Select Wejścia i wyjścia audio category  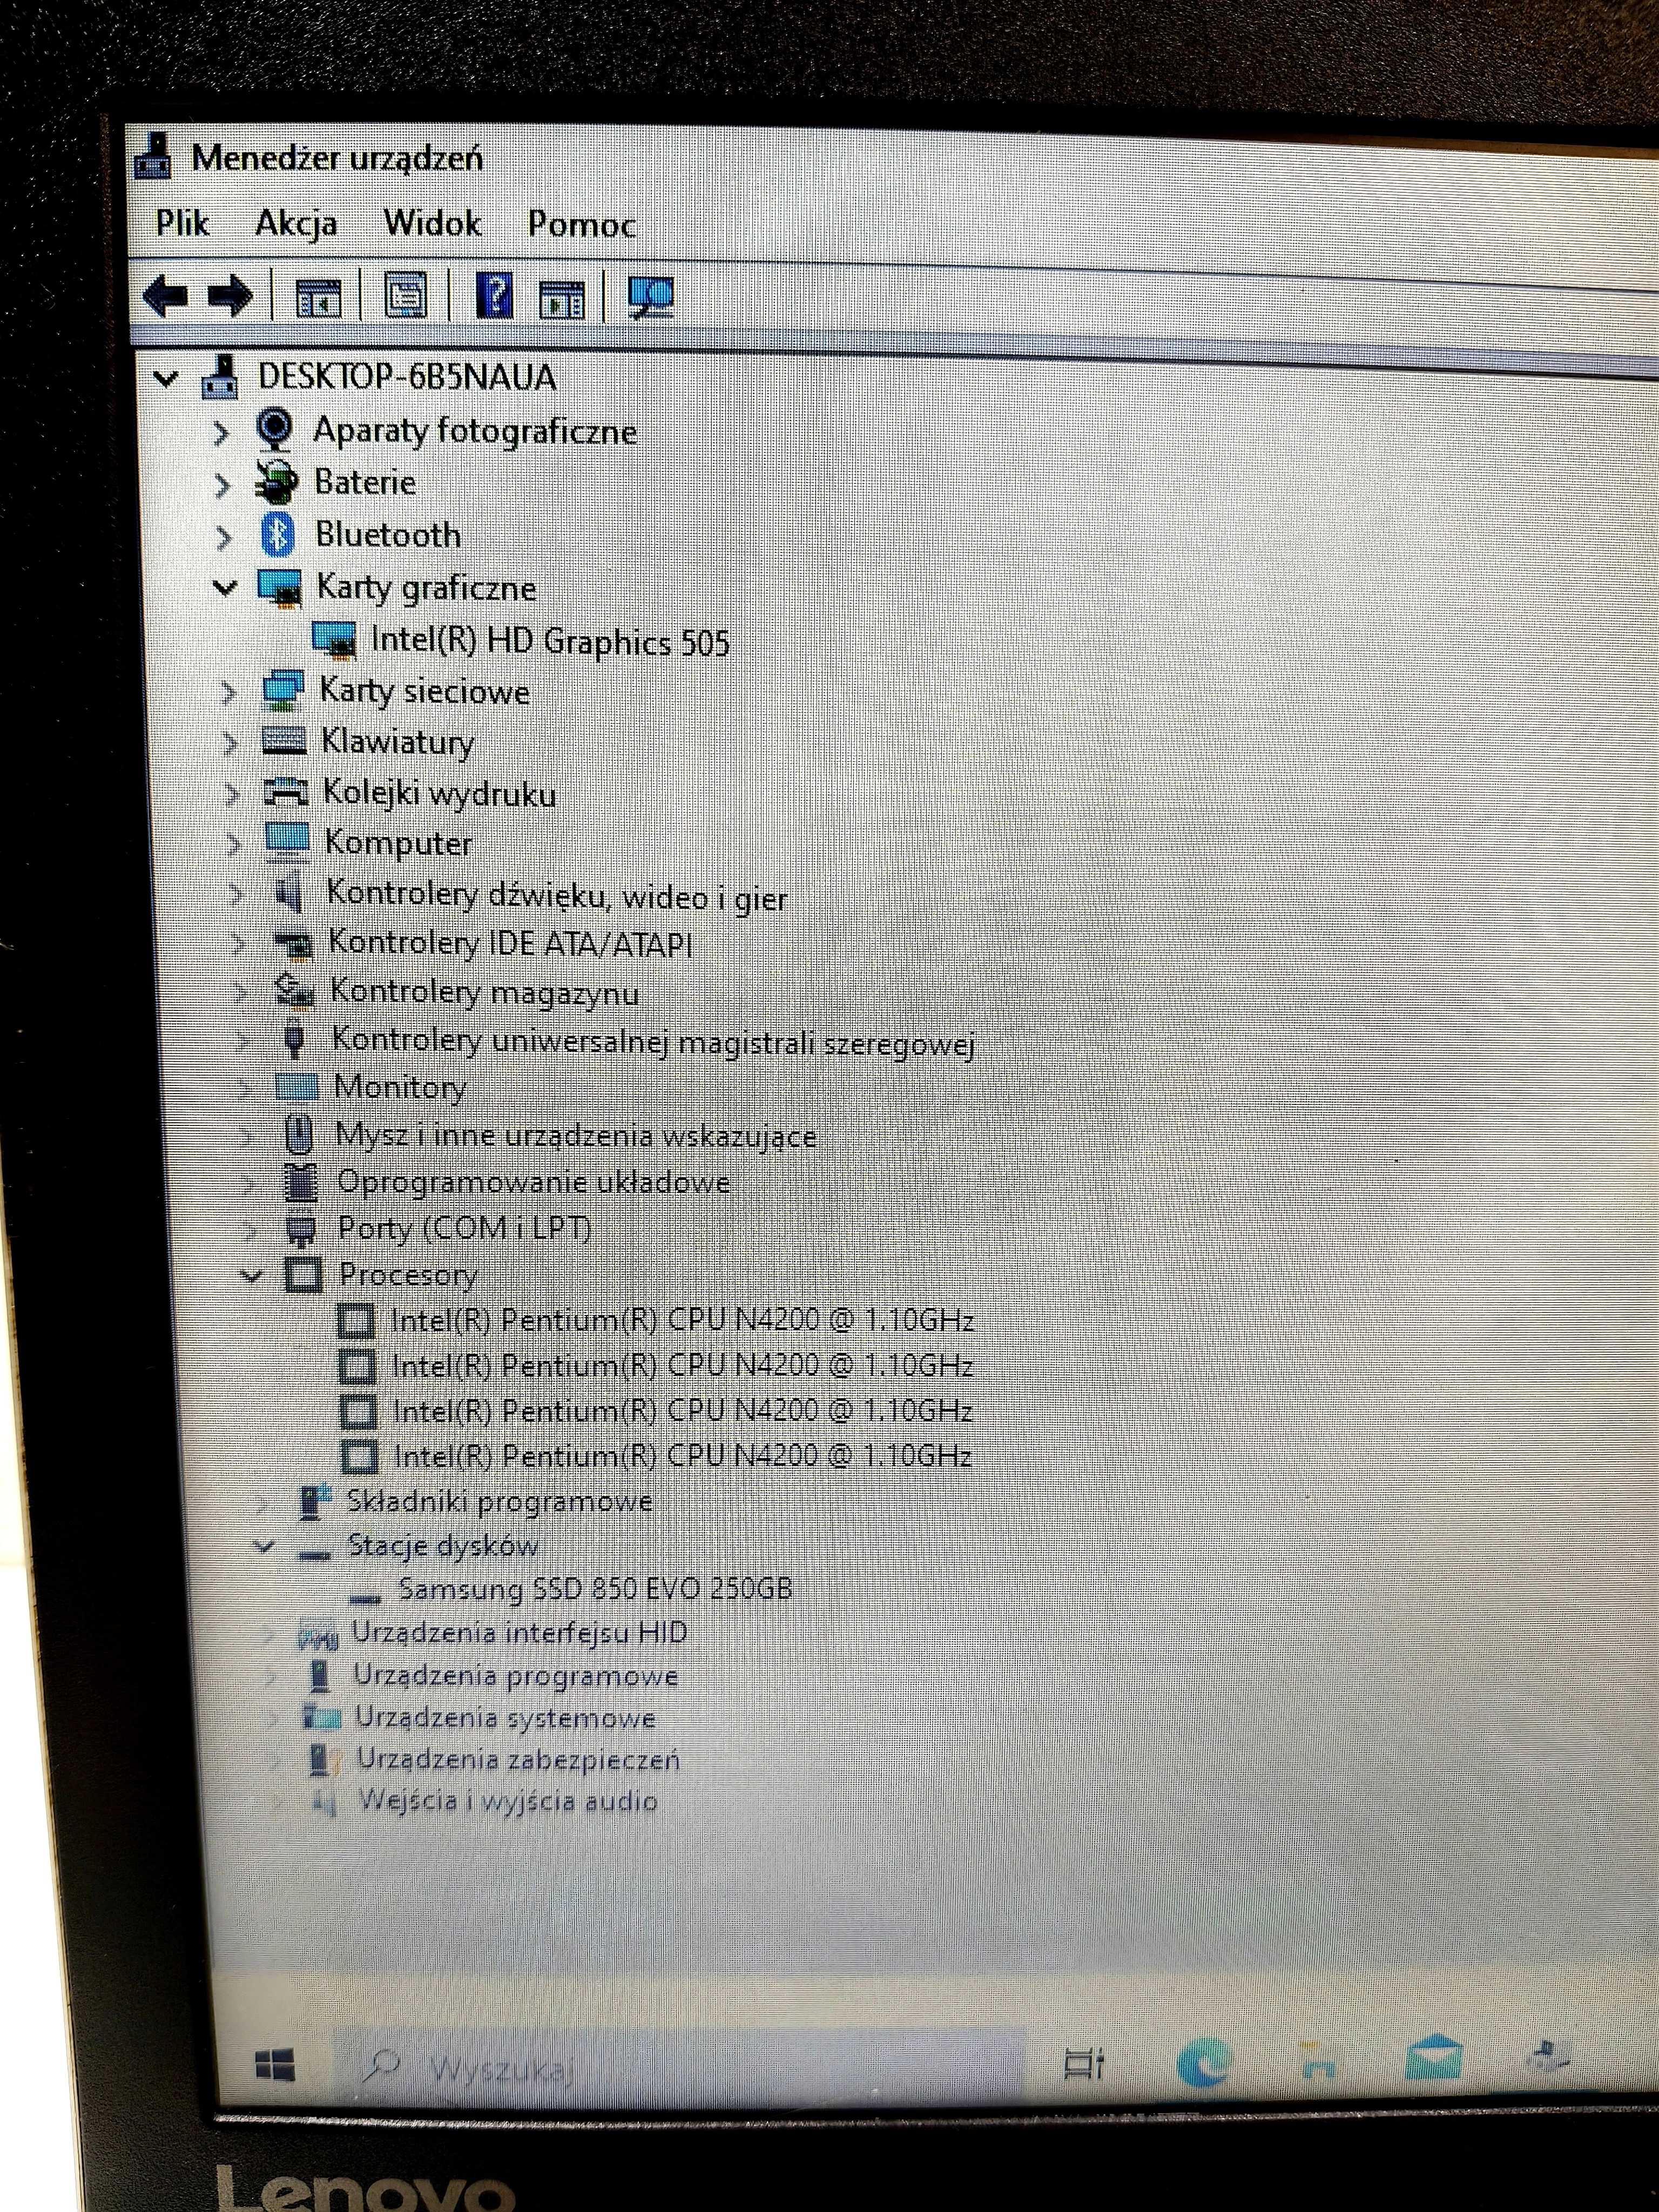tap(509, 1801)
